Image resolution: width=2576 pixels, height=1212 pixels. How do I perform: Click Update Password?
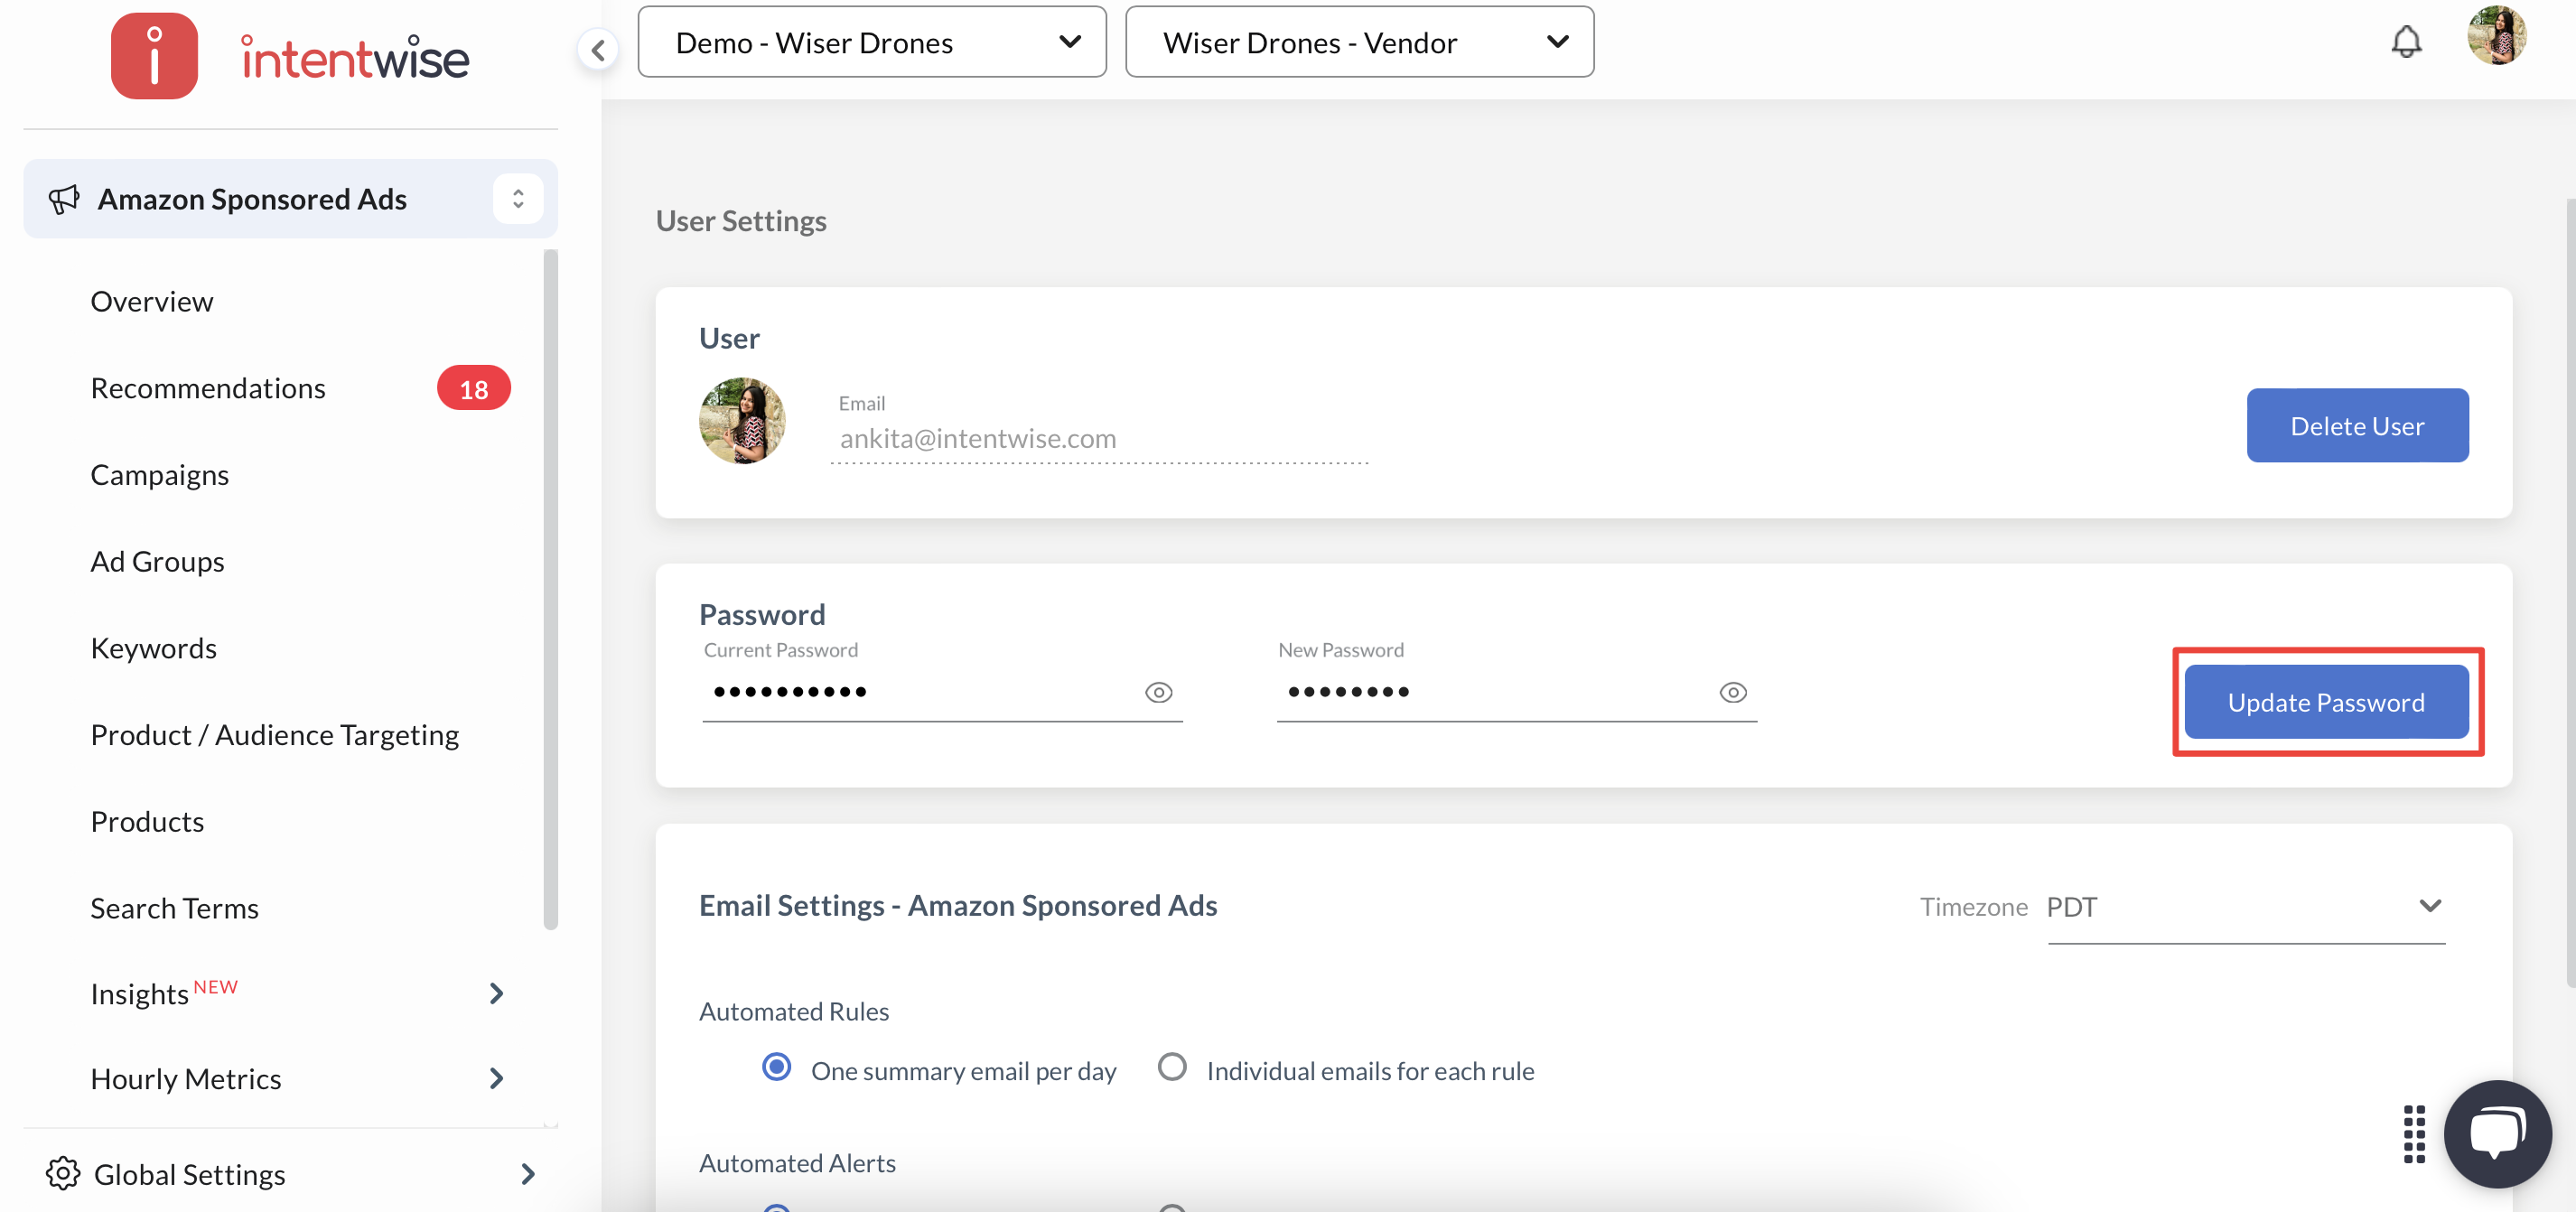2326,702
